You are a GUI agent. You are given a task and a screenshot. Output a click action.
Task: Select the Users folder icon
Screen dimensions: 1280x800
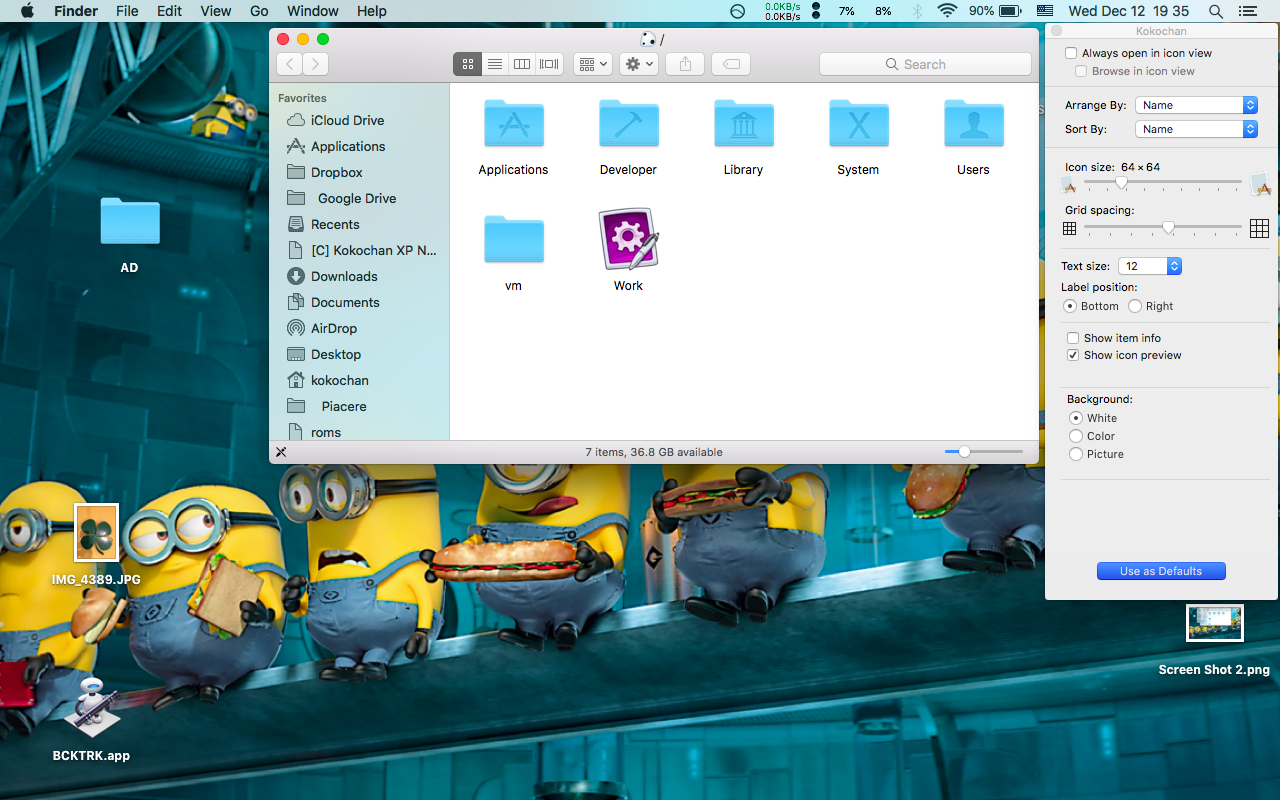973,123
